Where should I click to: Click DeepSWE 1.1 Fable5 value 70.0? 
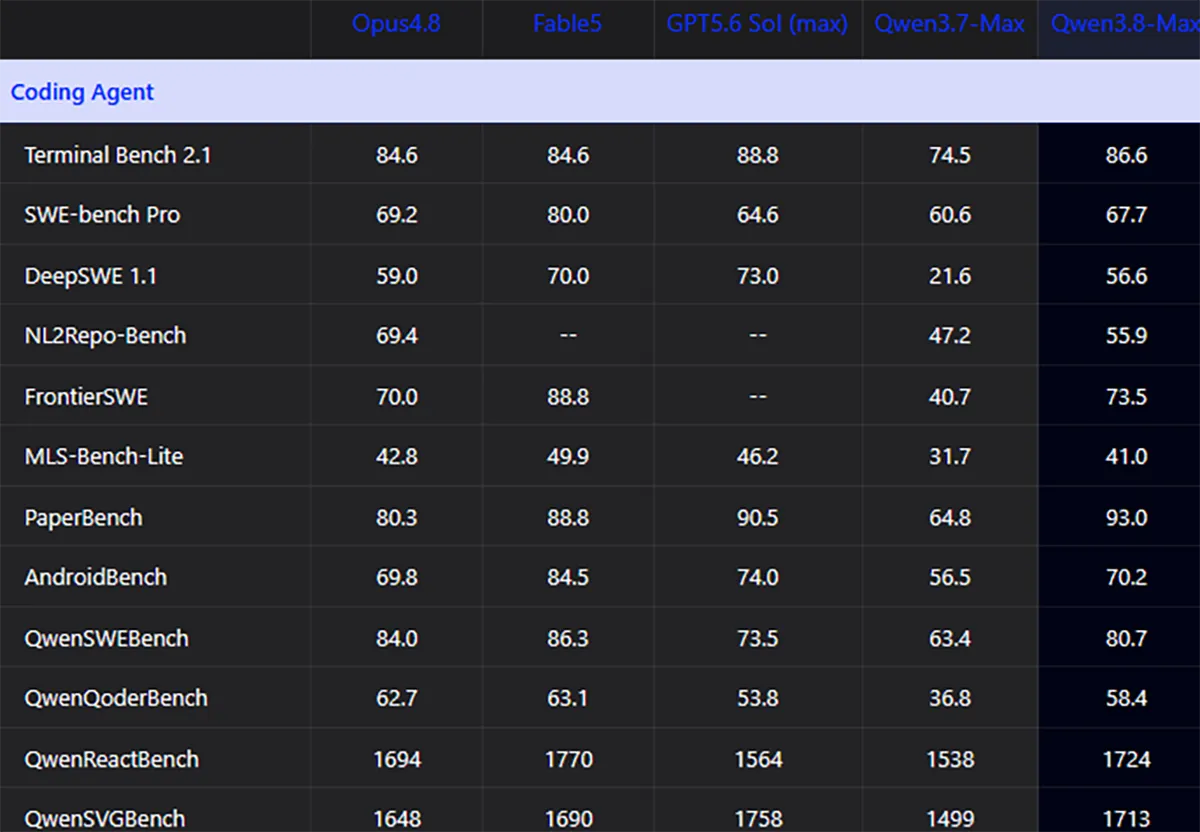(x=568, y=276)
